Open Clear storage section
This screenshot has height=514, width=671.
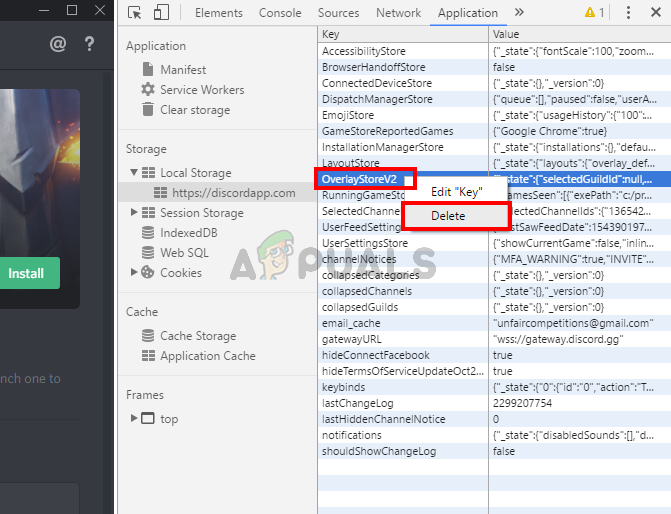click(195, 110)
